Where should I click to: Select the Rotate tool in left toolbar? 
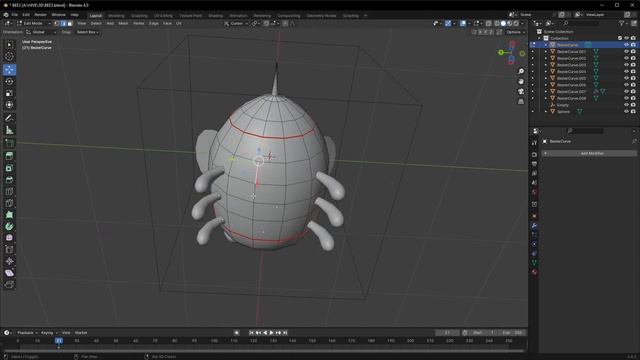point(9,81)
